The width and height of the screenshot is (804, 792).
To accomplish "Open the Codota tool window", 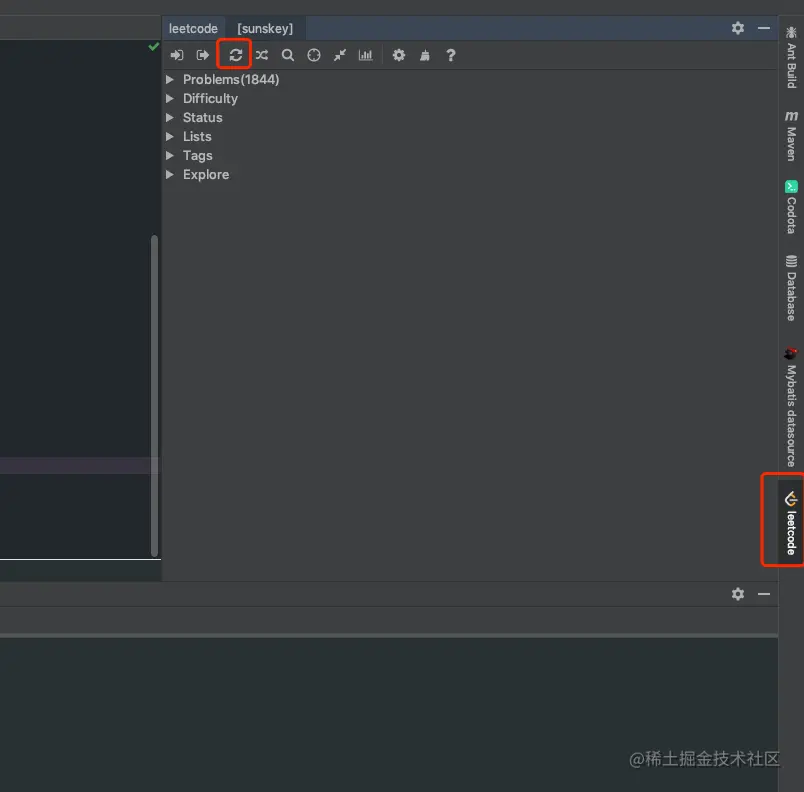I will click(791, 207).
